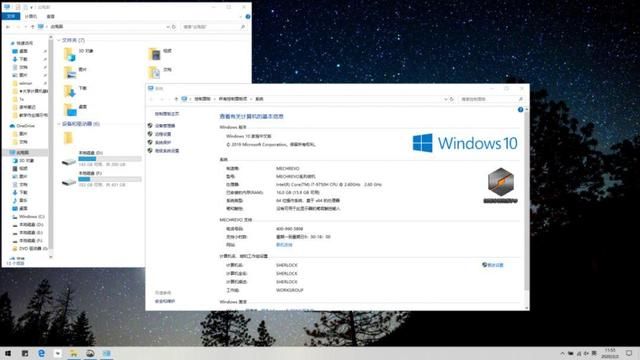Click Control Panel breadcrumb in System address bar
Viewport: 640px width, 360px height.
[202, 99]
